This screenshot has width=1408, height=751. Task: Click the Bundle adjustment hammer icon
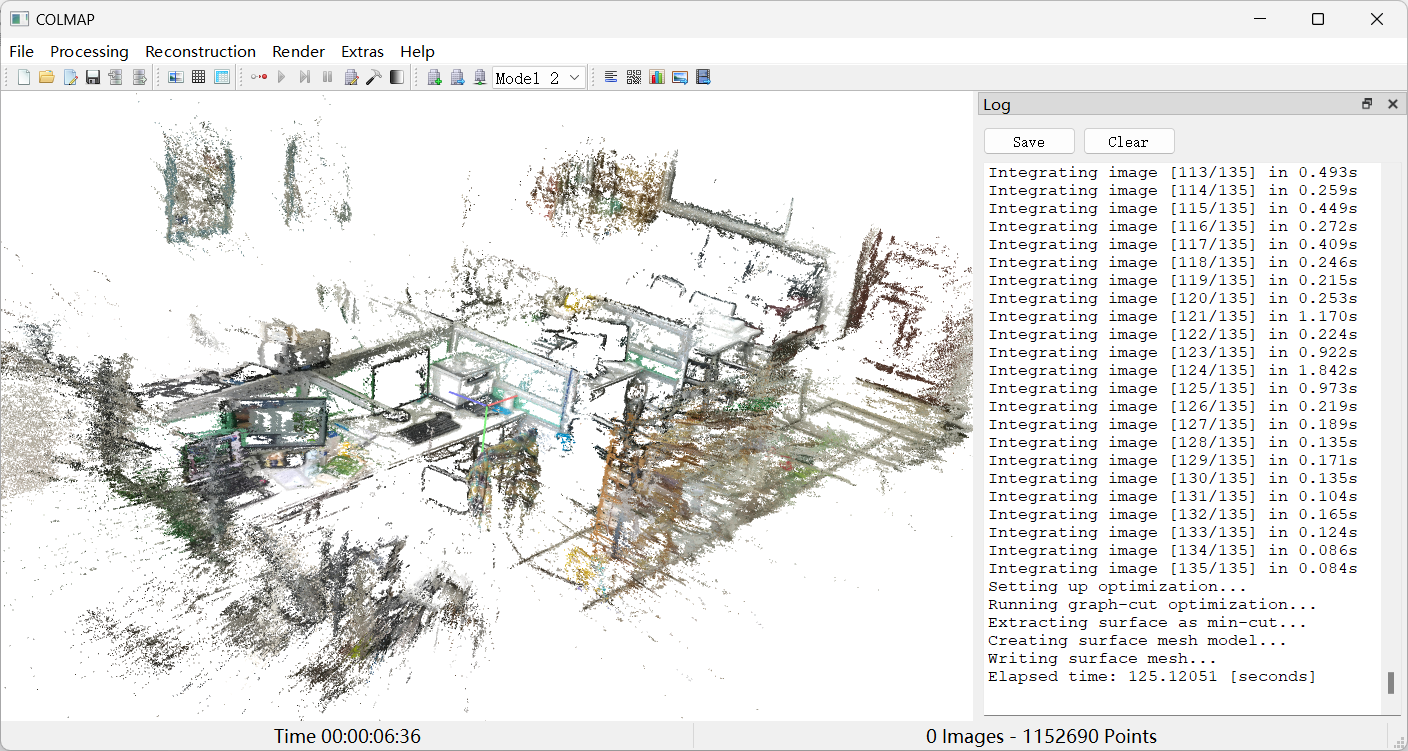click(374, 77)
